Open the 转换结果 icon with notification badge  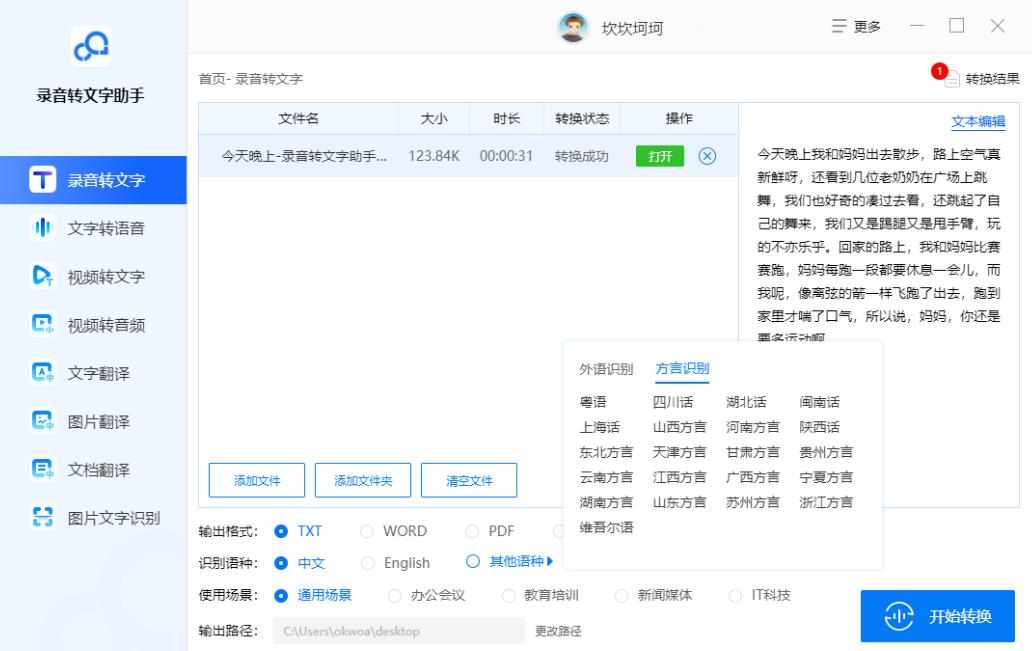(951, 79)
